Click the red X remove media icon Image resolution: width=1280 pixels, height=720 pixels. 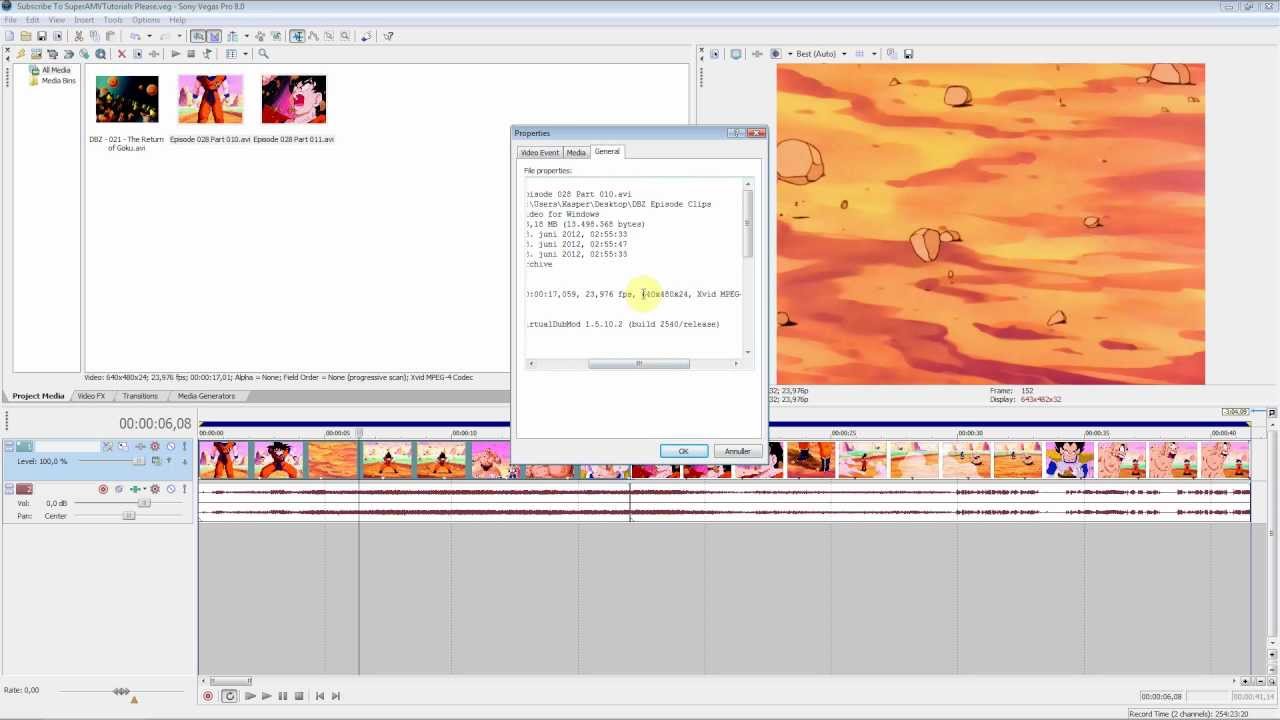[122, 54]
